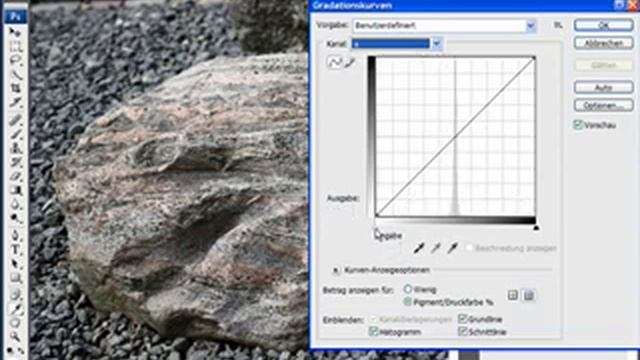
Task: Select the Healing Brush tool
Action: tap(16, 120)
